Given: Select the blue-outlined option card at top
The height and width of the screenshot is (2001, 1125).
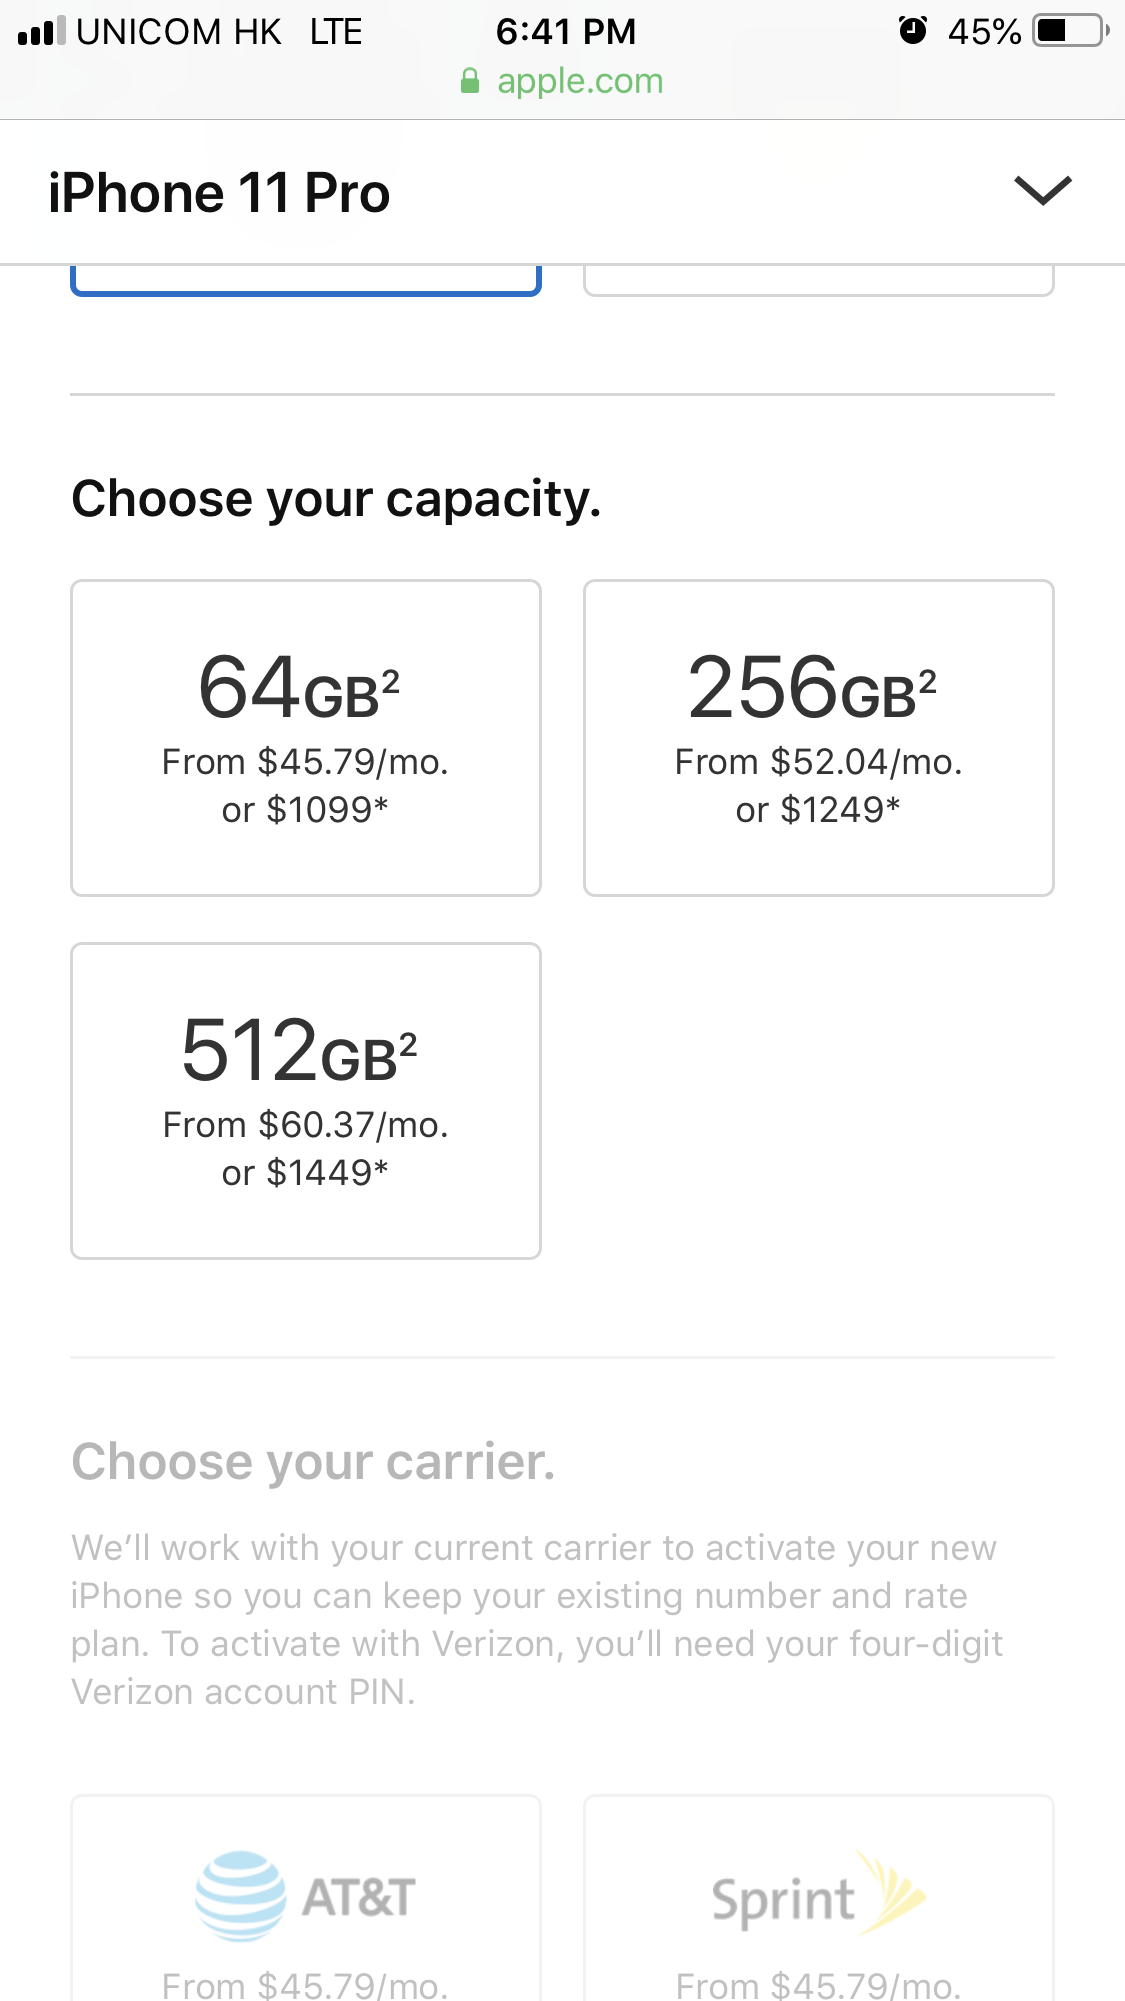Looking at the screenshot, I should (x=305, y=281).
